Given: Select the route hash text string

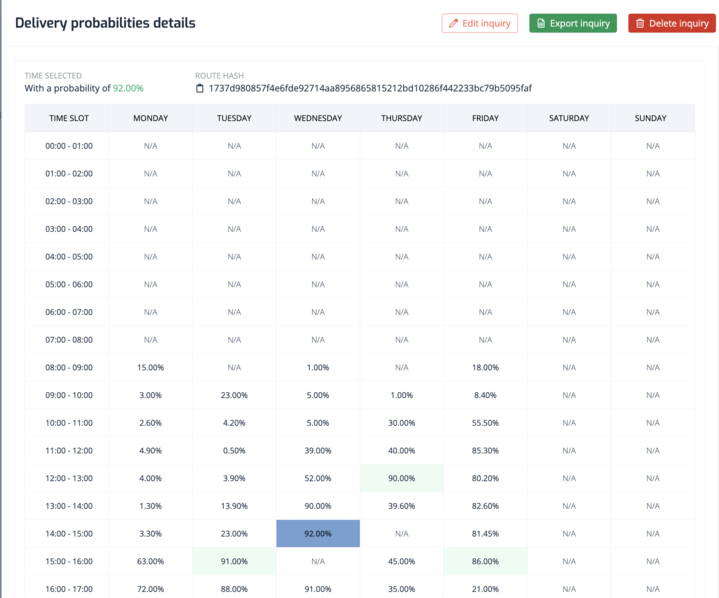Looking at the screenshot, I should click(370, 88).
